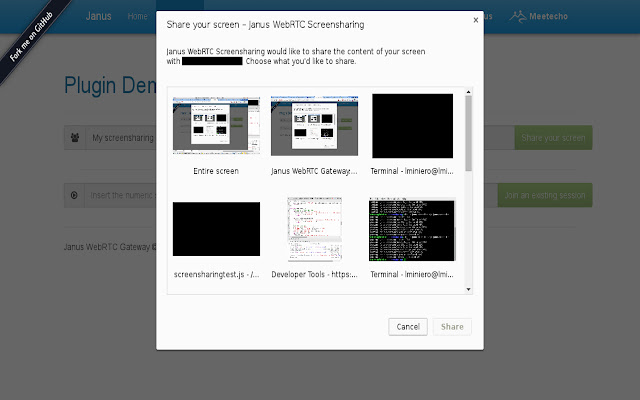
Task: Click the Developer Tools - https label
Action: (314, 274)
